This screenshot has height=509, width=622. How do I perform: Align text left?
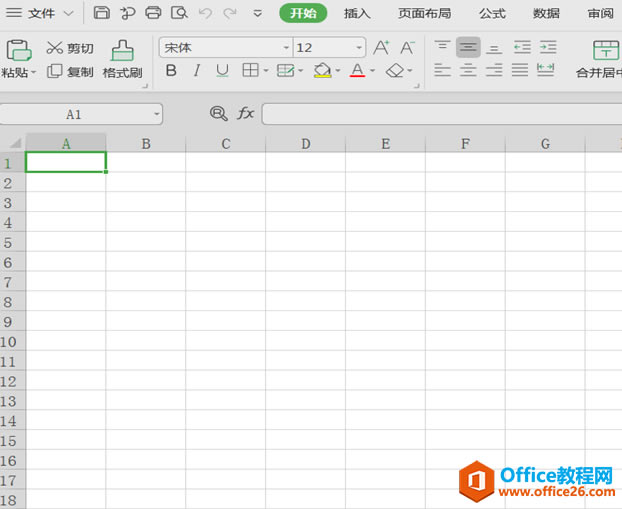(442, 70)
